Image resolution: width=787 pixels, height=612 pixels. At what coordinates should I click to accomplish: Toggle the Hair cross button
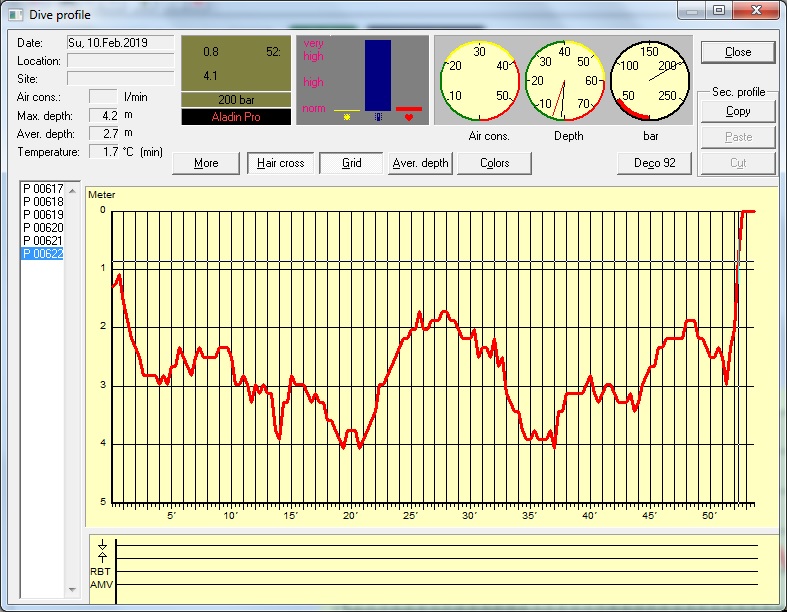coord(281,163)
